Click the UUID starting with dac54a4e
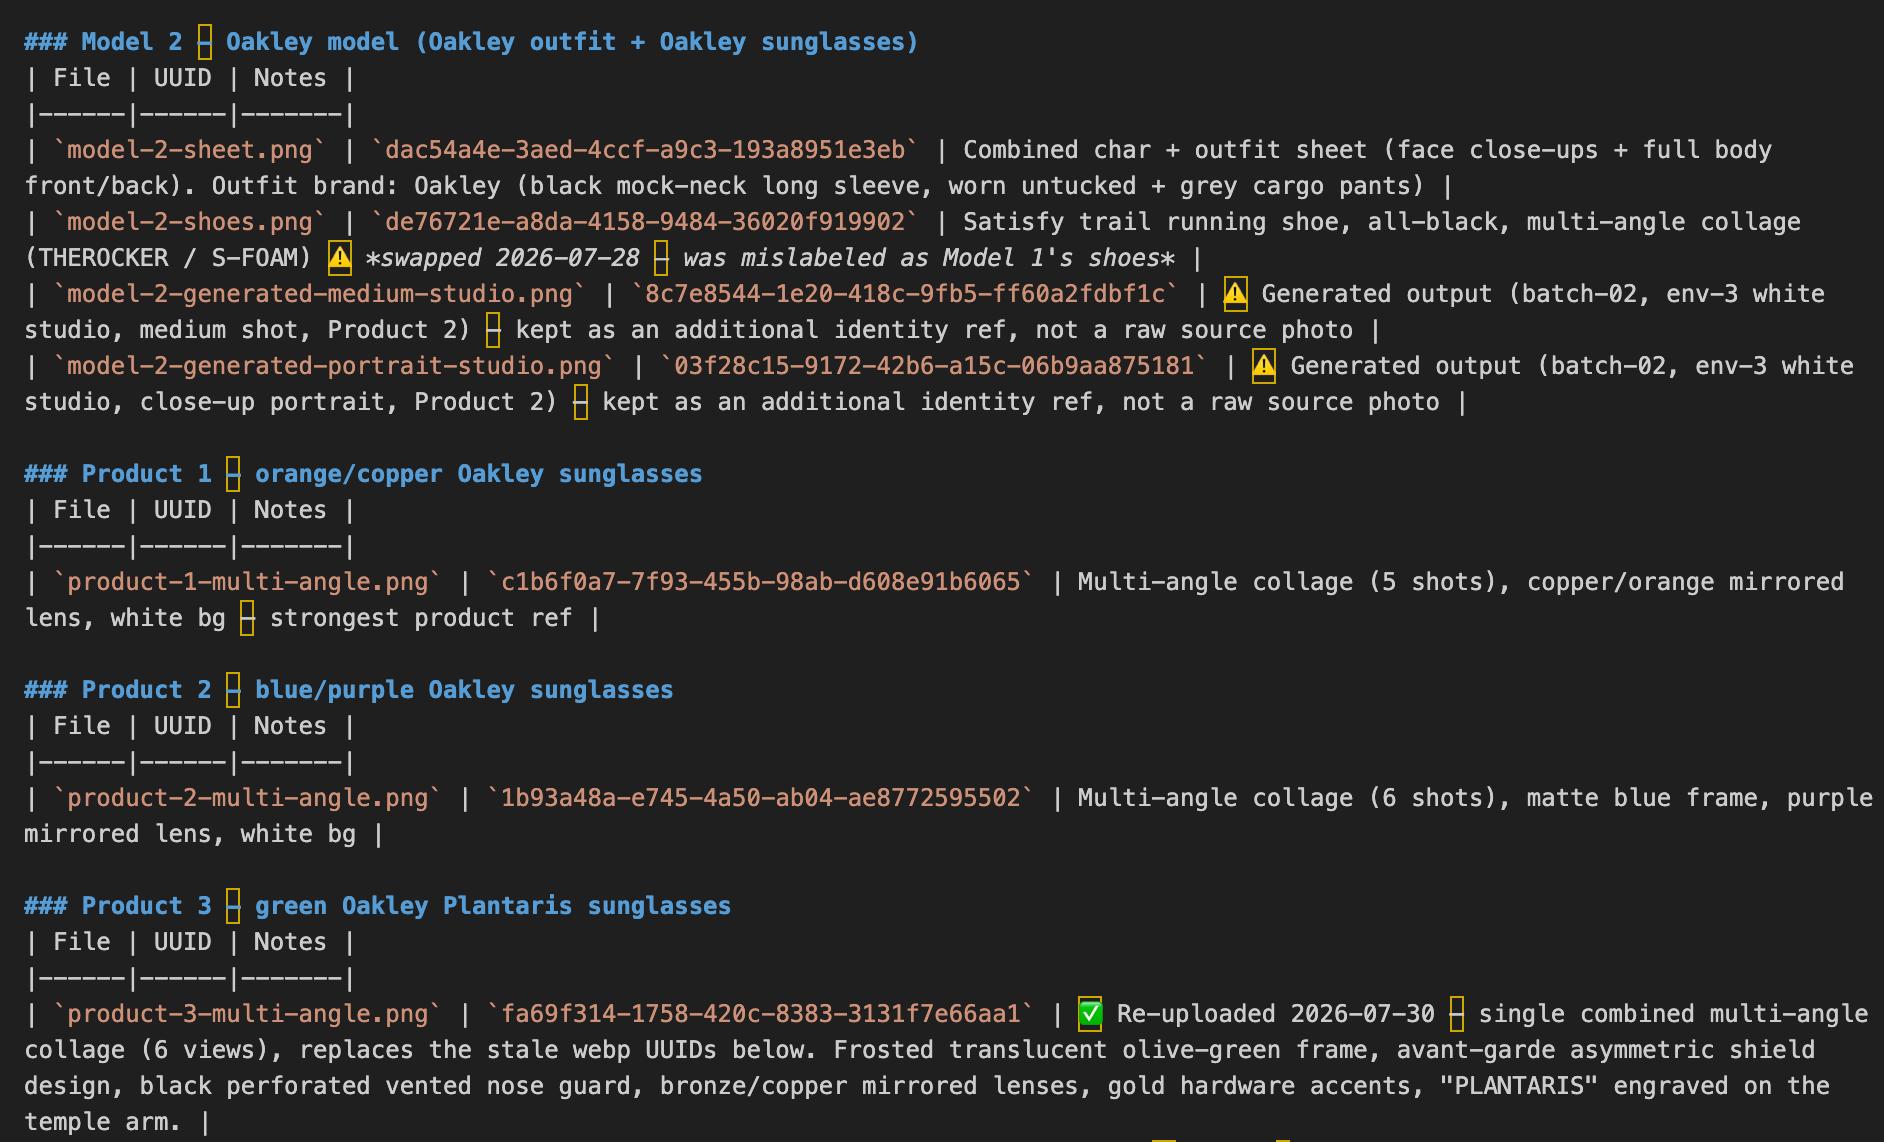The width and height of the screenshot is (1884, 1142). coord(645,150)
